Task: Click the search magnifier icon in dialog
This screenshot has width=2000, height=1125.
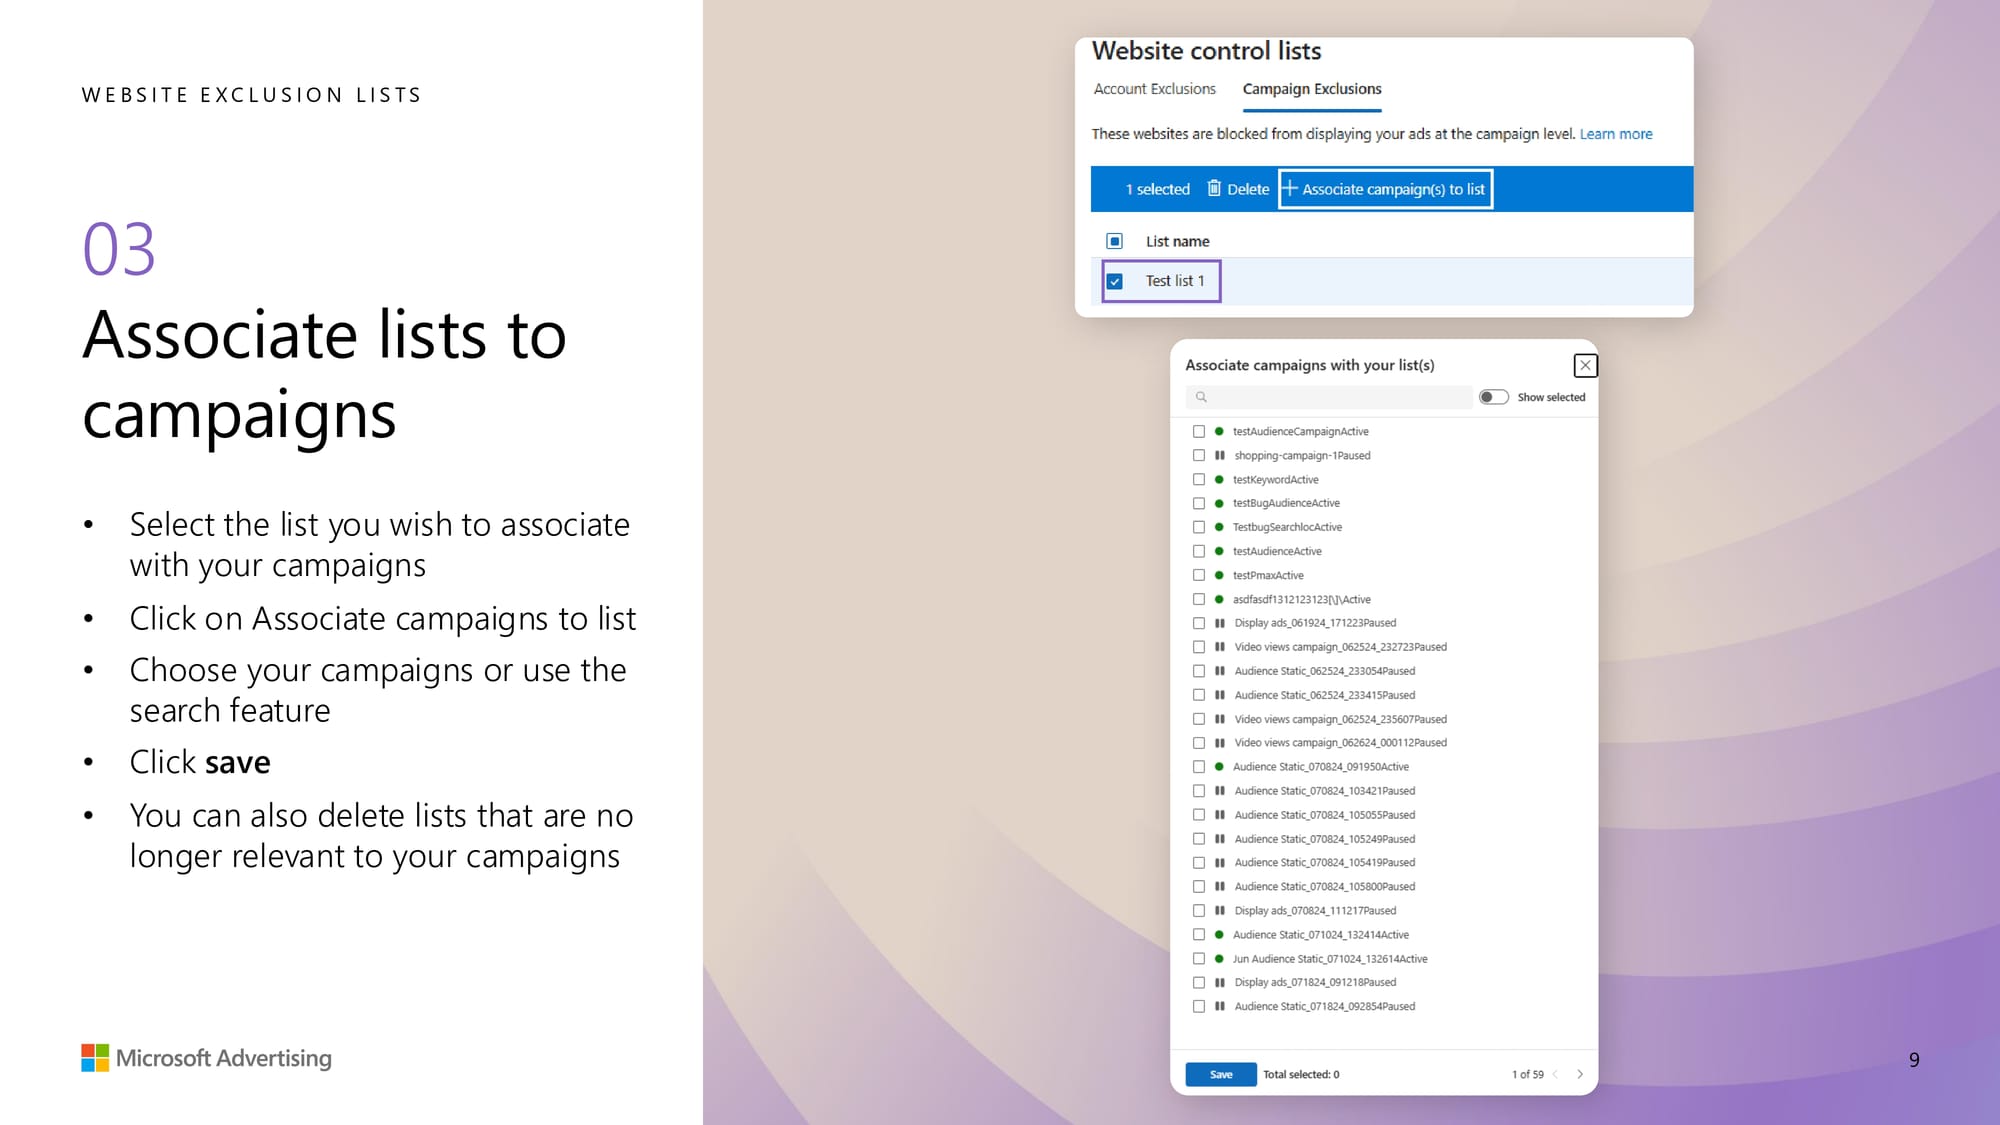Action: click(1201, 397)
